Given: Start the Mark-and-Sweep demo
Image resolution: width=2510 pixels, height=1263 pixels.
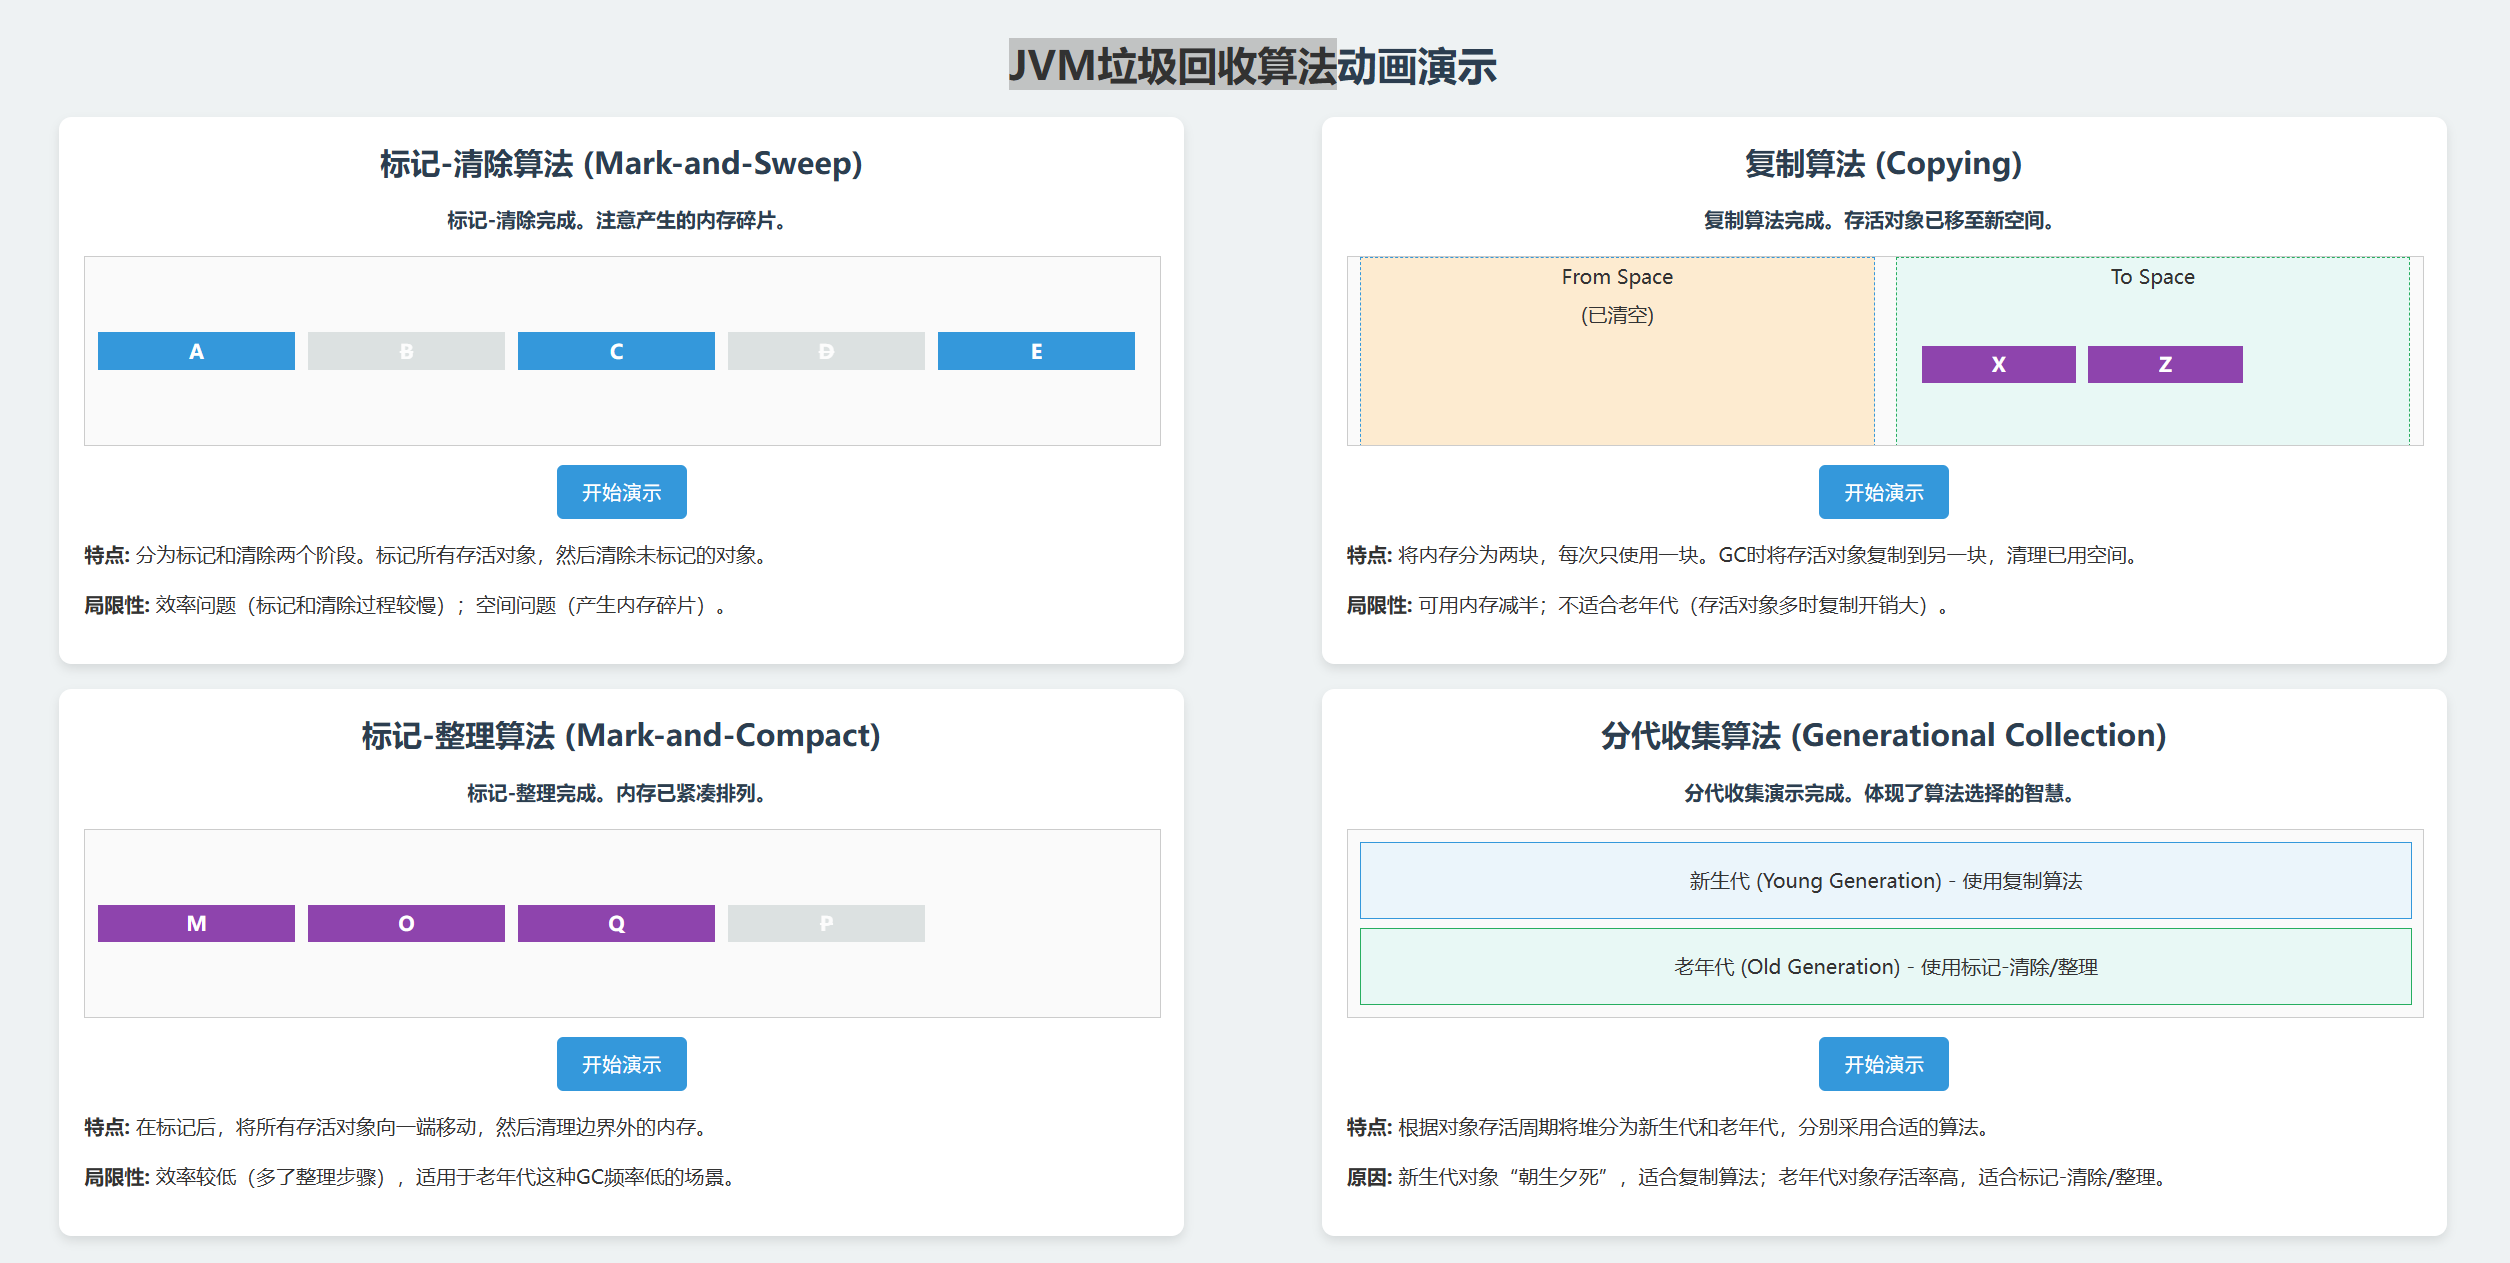Looking at the screenshot, I should [621, 492].
